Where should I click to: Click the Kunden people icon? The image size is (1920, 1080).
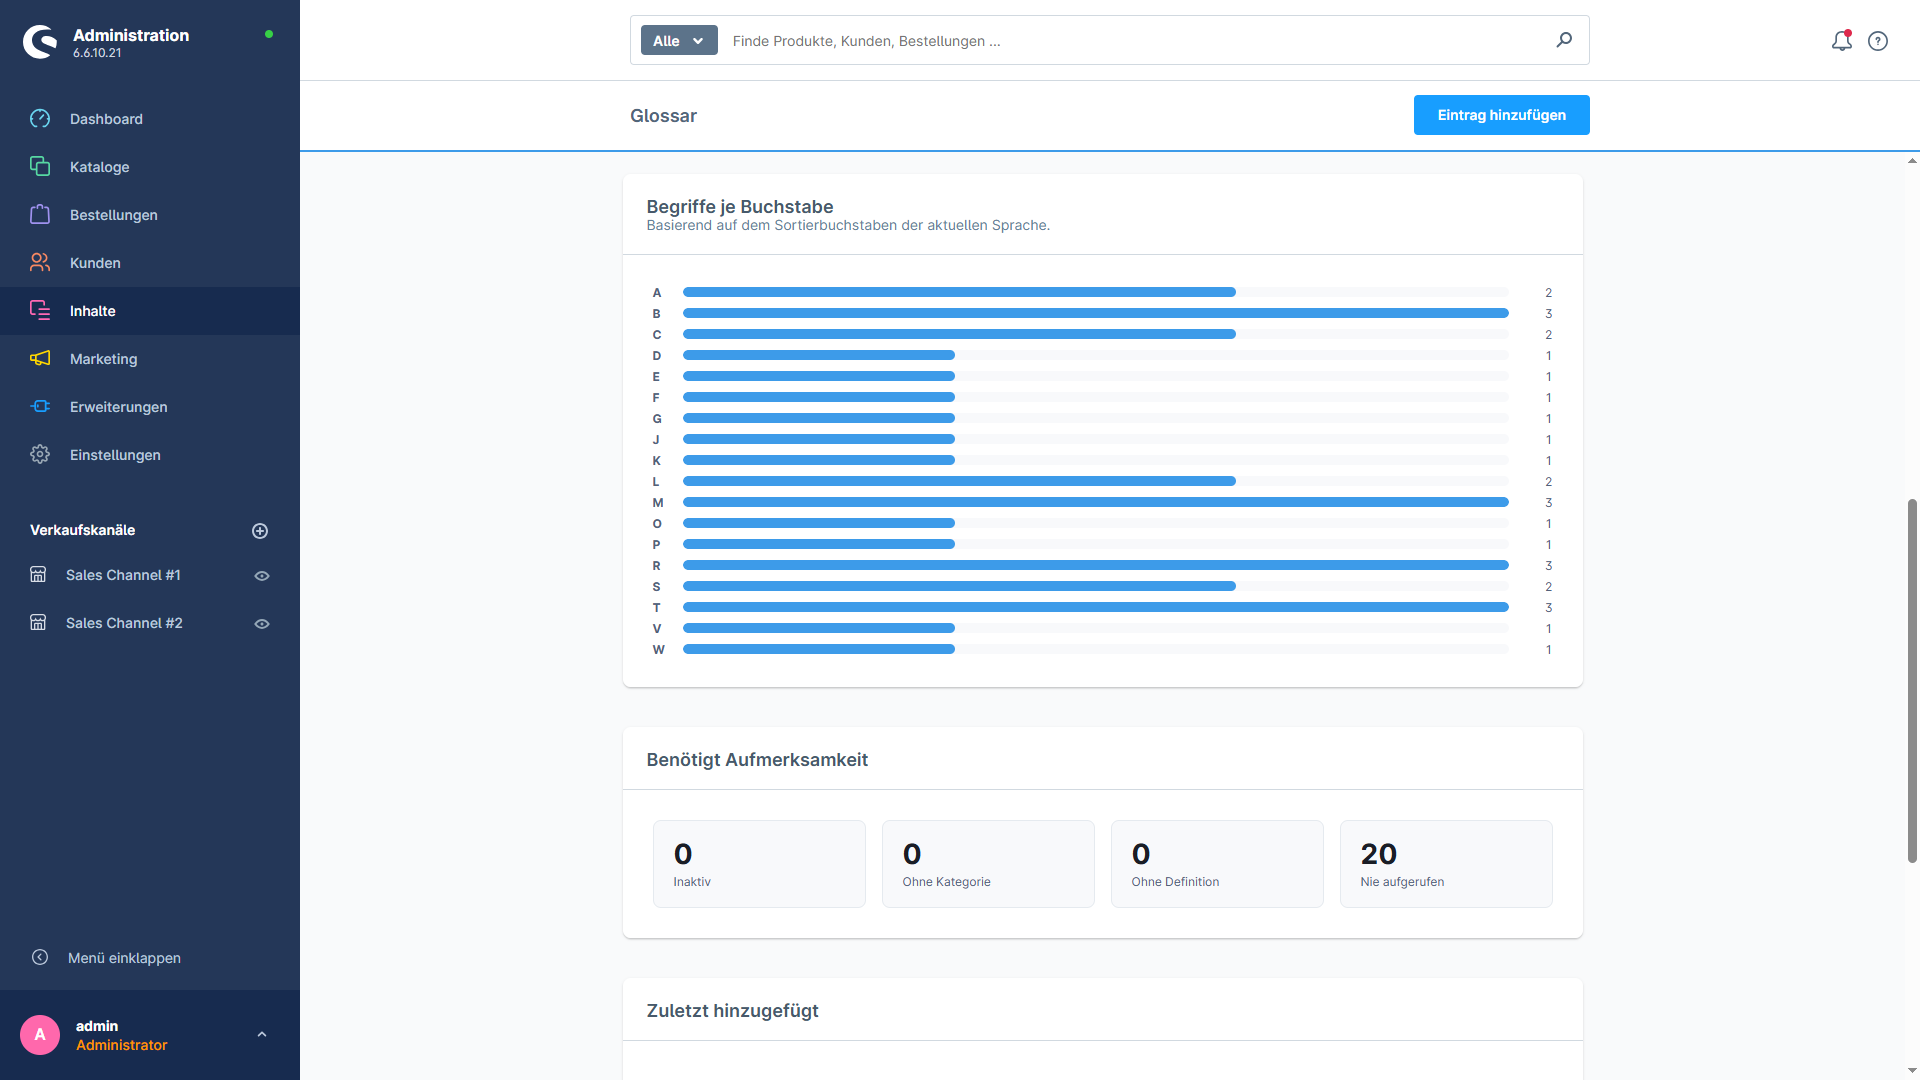point(40,263)
